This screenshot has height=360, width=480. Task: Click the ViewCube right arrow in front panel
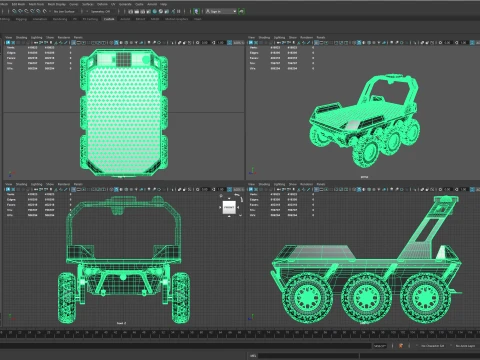coord(238,207)
